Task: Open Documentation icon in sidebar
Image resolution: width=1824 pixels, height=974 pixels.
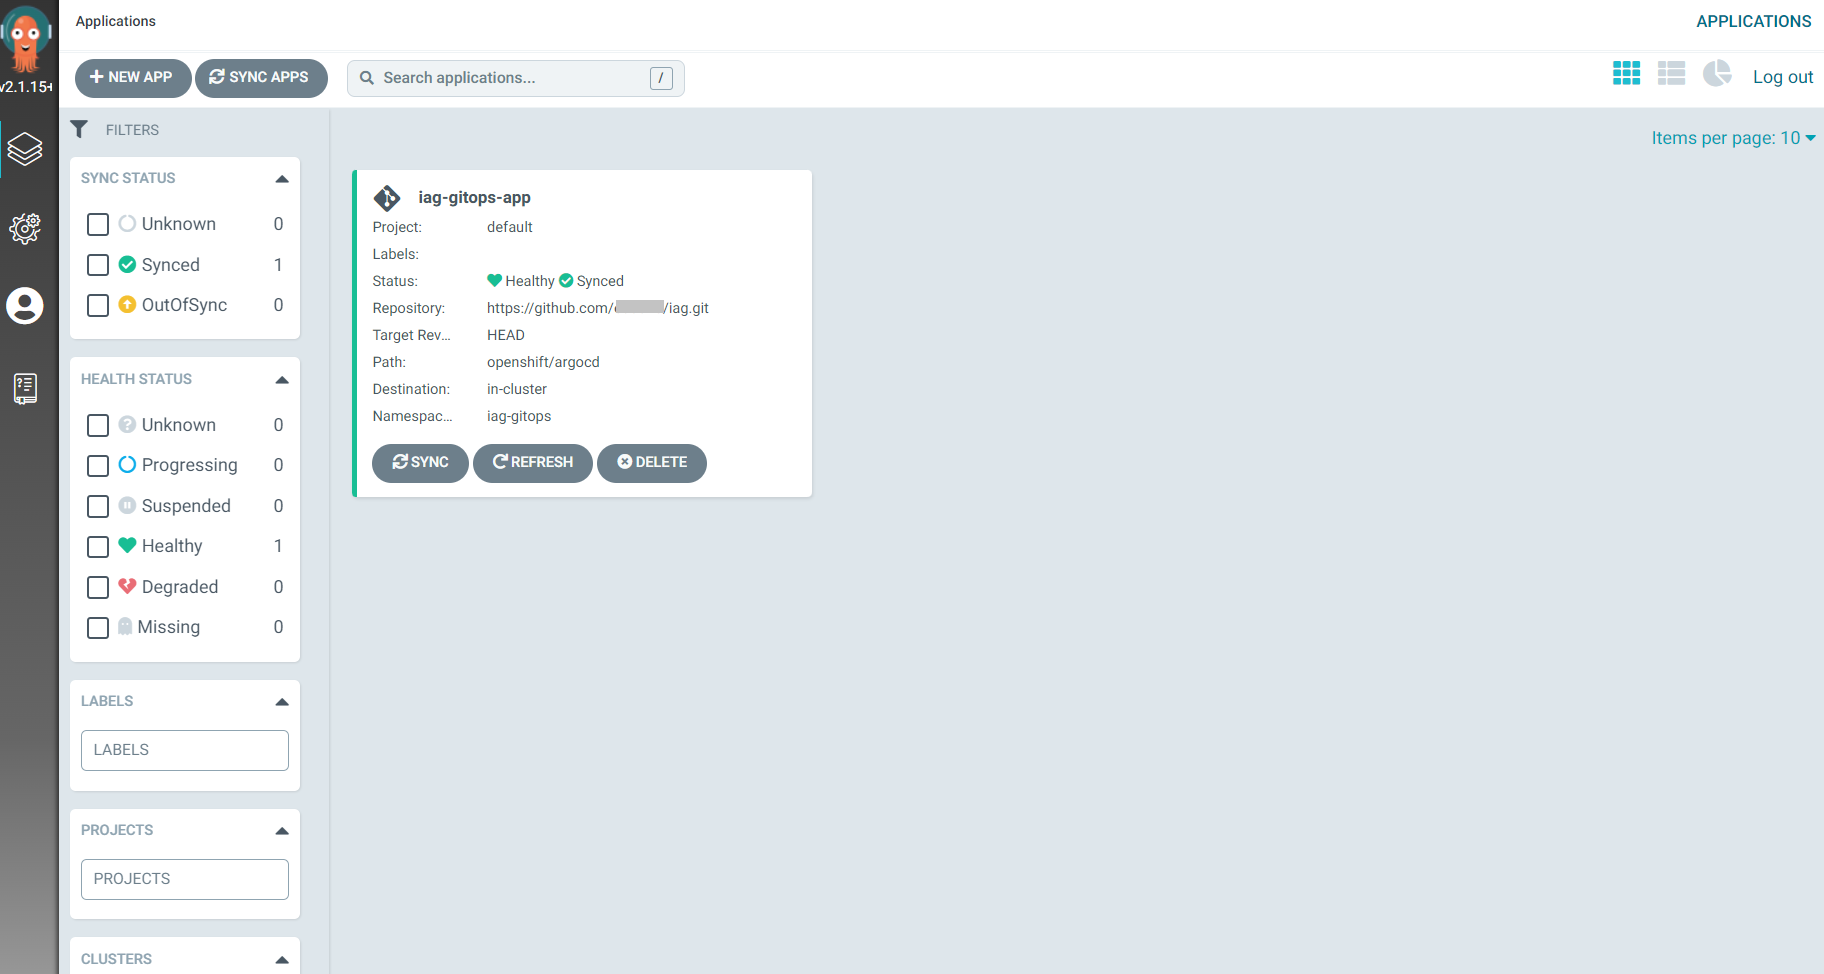Action: pyautogui.click(x=25, y=388)
